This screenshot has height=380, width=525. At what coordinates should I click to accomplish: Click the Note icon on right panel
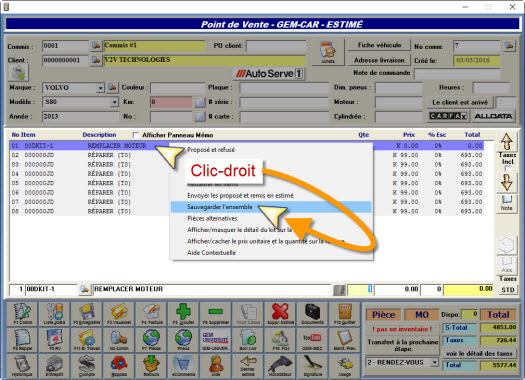(507, 203)
